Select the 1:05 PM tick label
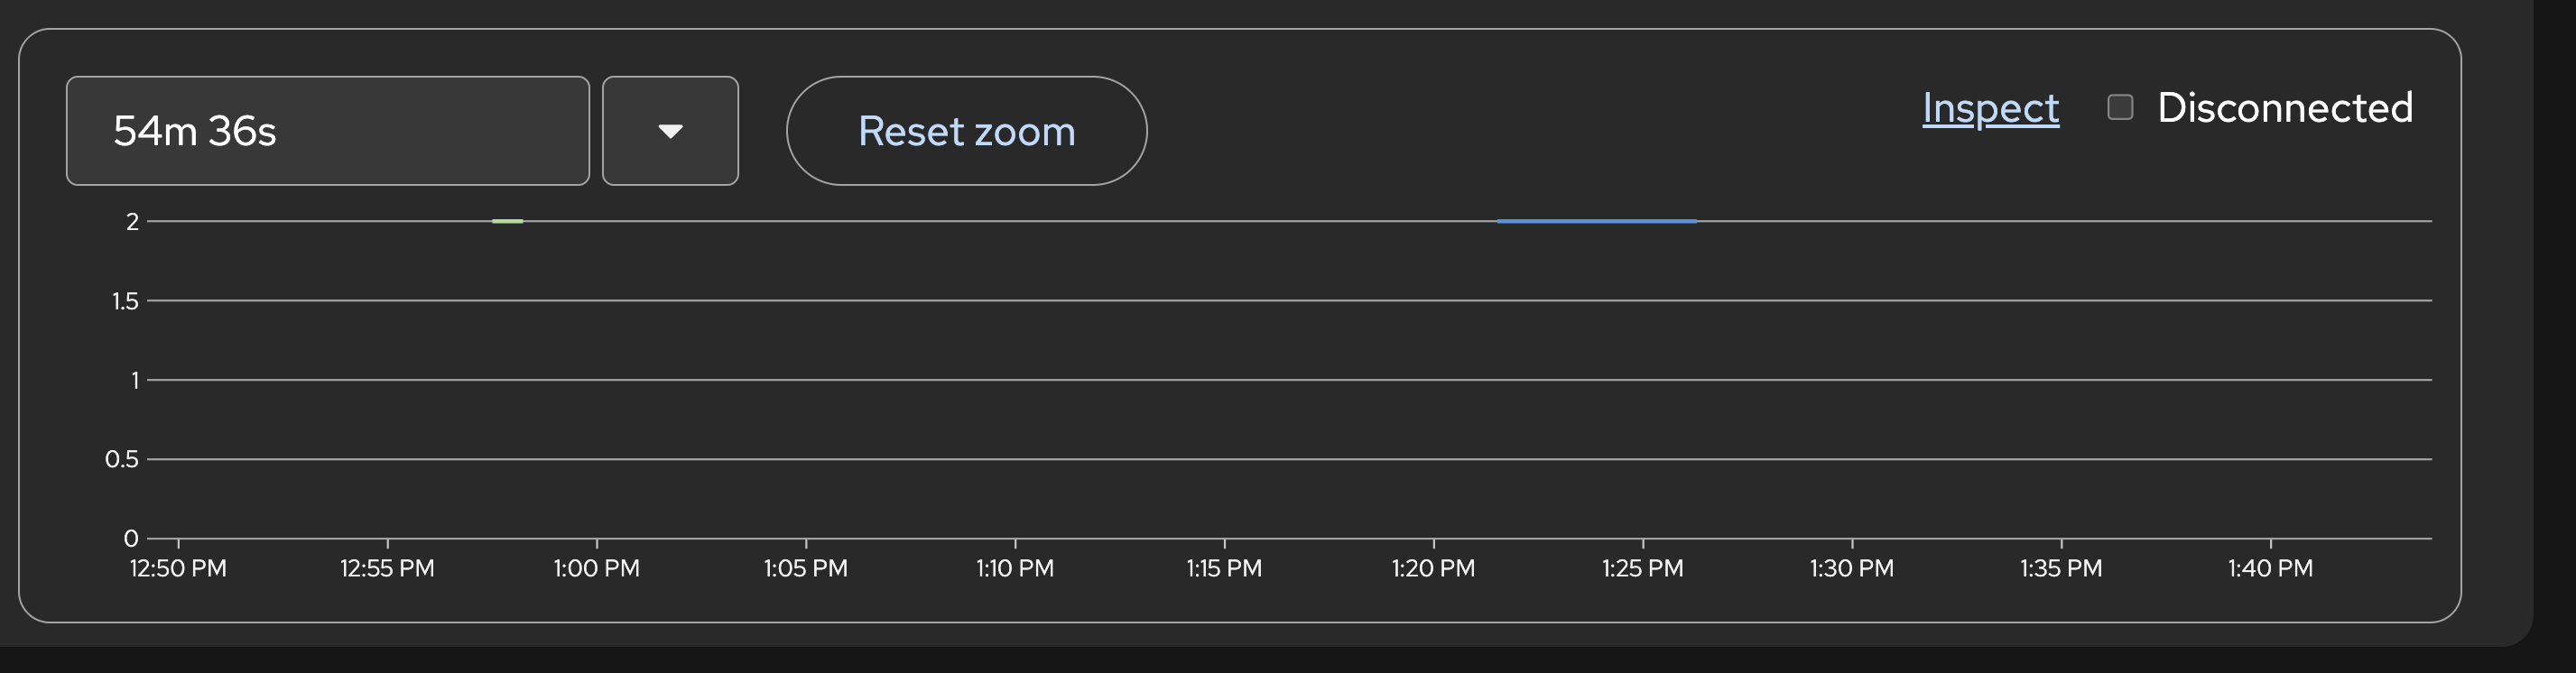Viewport: 2576px width, 673px height. (x=805, y=568)
